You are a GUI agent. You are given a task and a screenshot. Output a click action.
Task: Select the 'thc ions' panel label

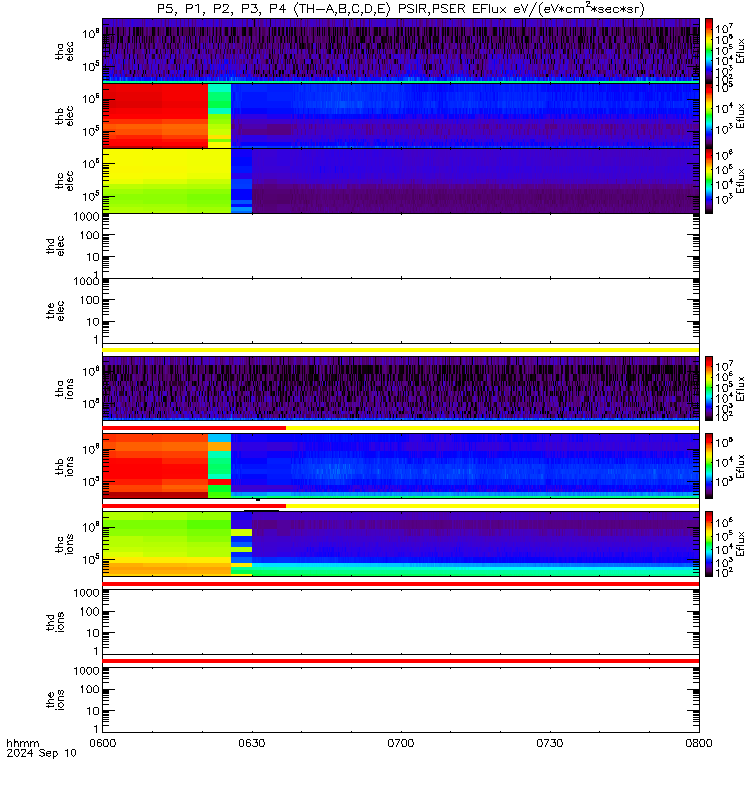tap(65, 544)
